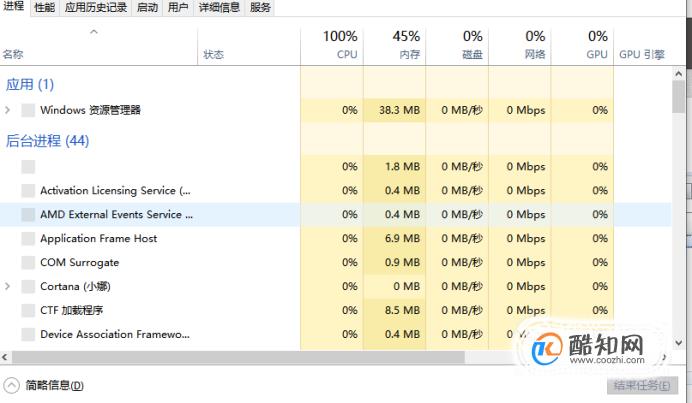The image size is (692, 403).
Task: Sort processes by GPU usage
Action: [x=583, y=46]
